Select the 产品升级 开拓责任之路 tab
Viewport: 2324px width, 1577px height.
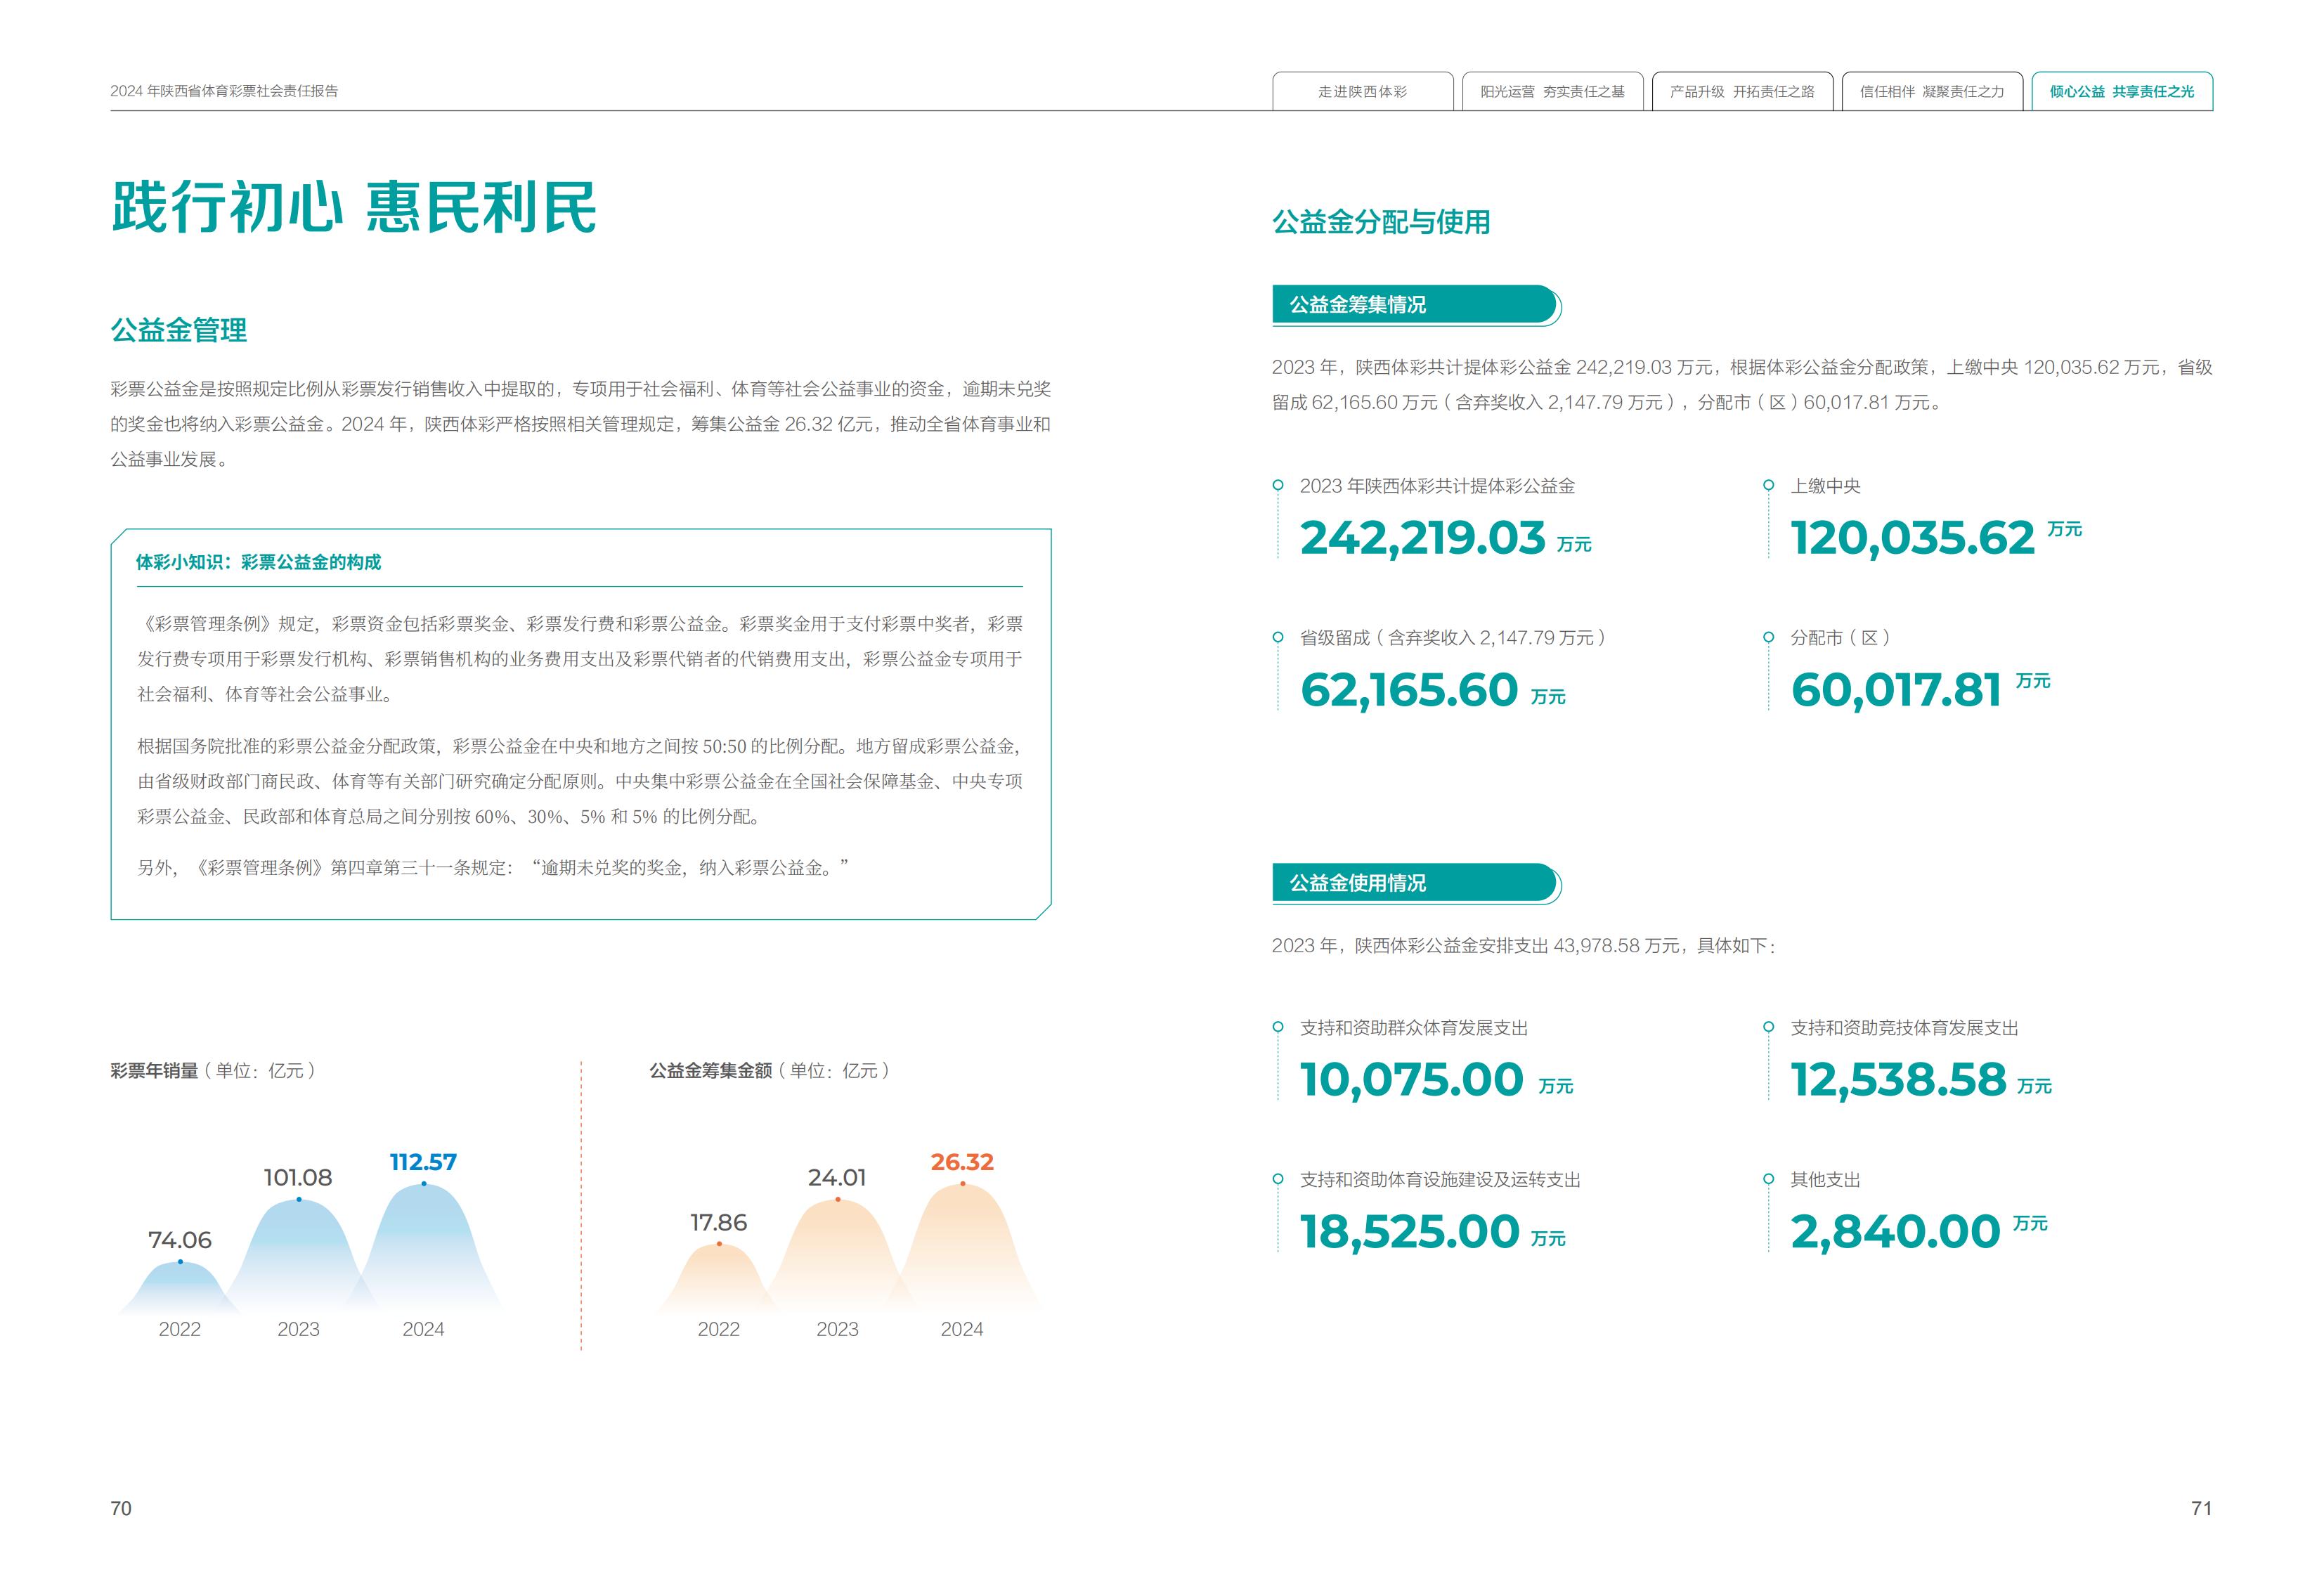[1742, 91]
